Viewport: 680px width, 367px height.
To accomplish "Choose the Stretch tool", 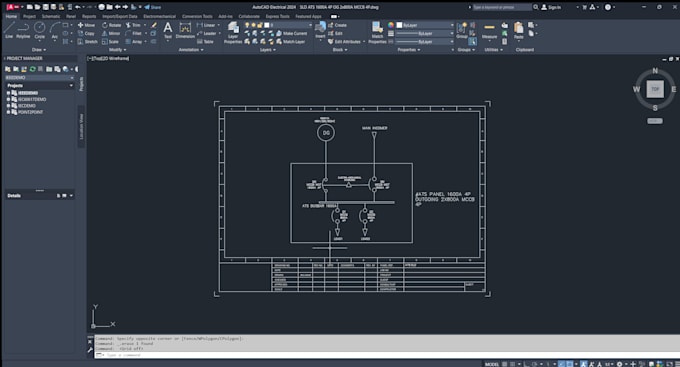I will tap(88, 42).
